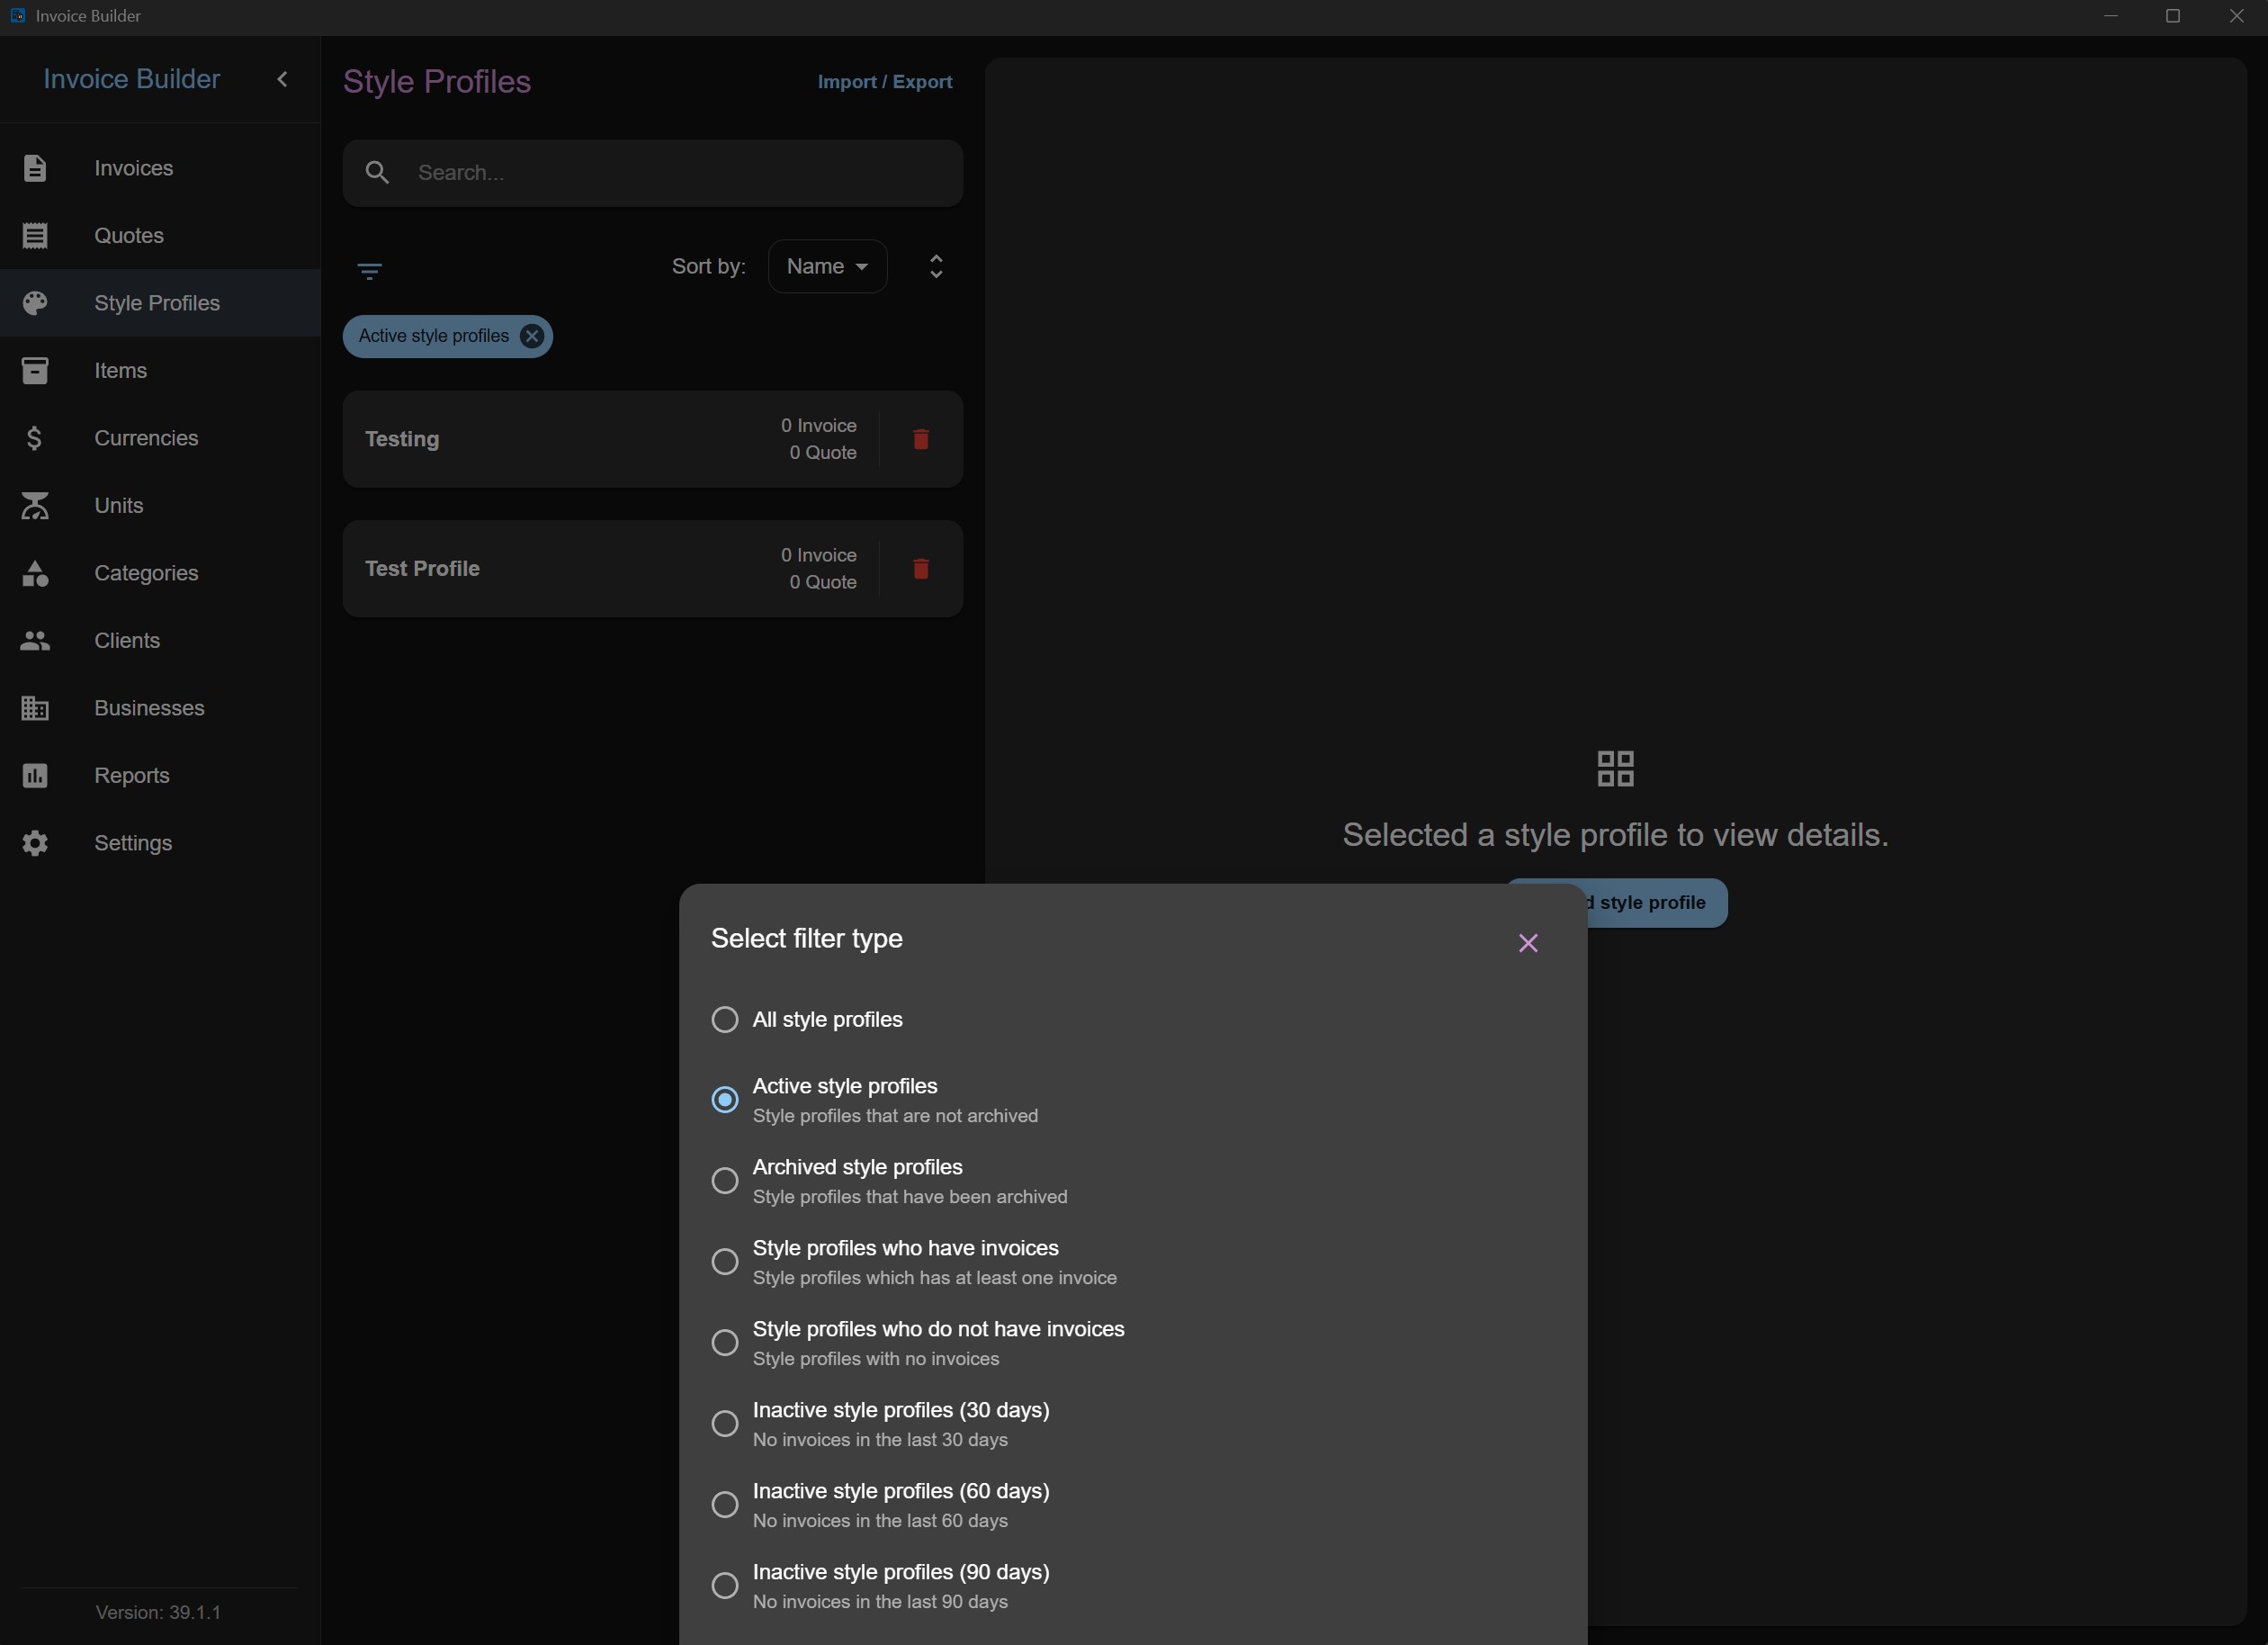Toggle sort order arrows
Viewport: 2268px width, 1645px height.
point(936,266)
